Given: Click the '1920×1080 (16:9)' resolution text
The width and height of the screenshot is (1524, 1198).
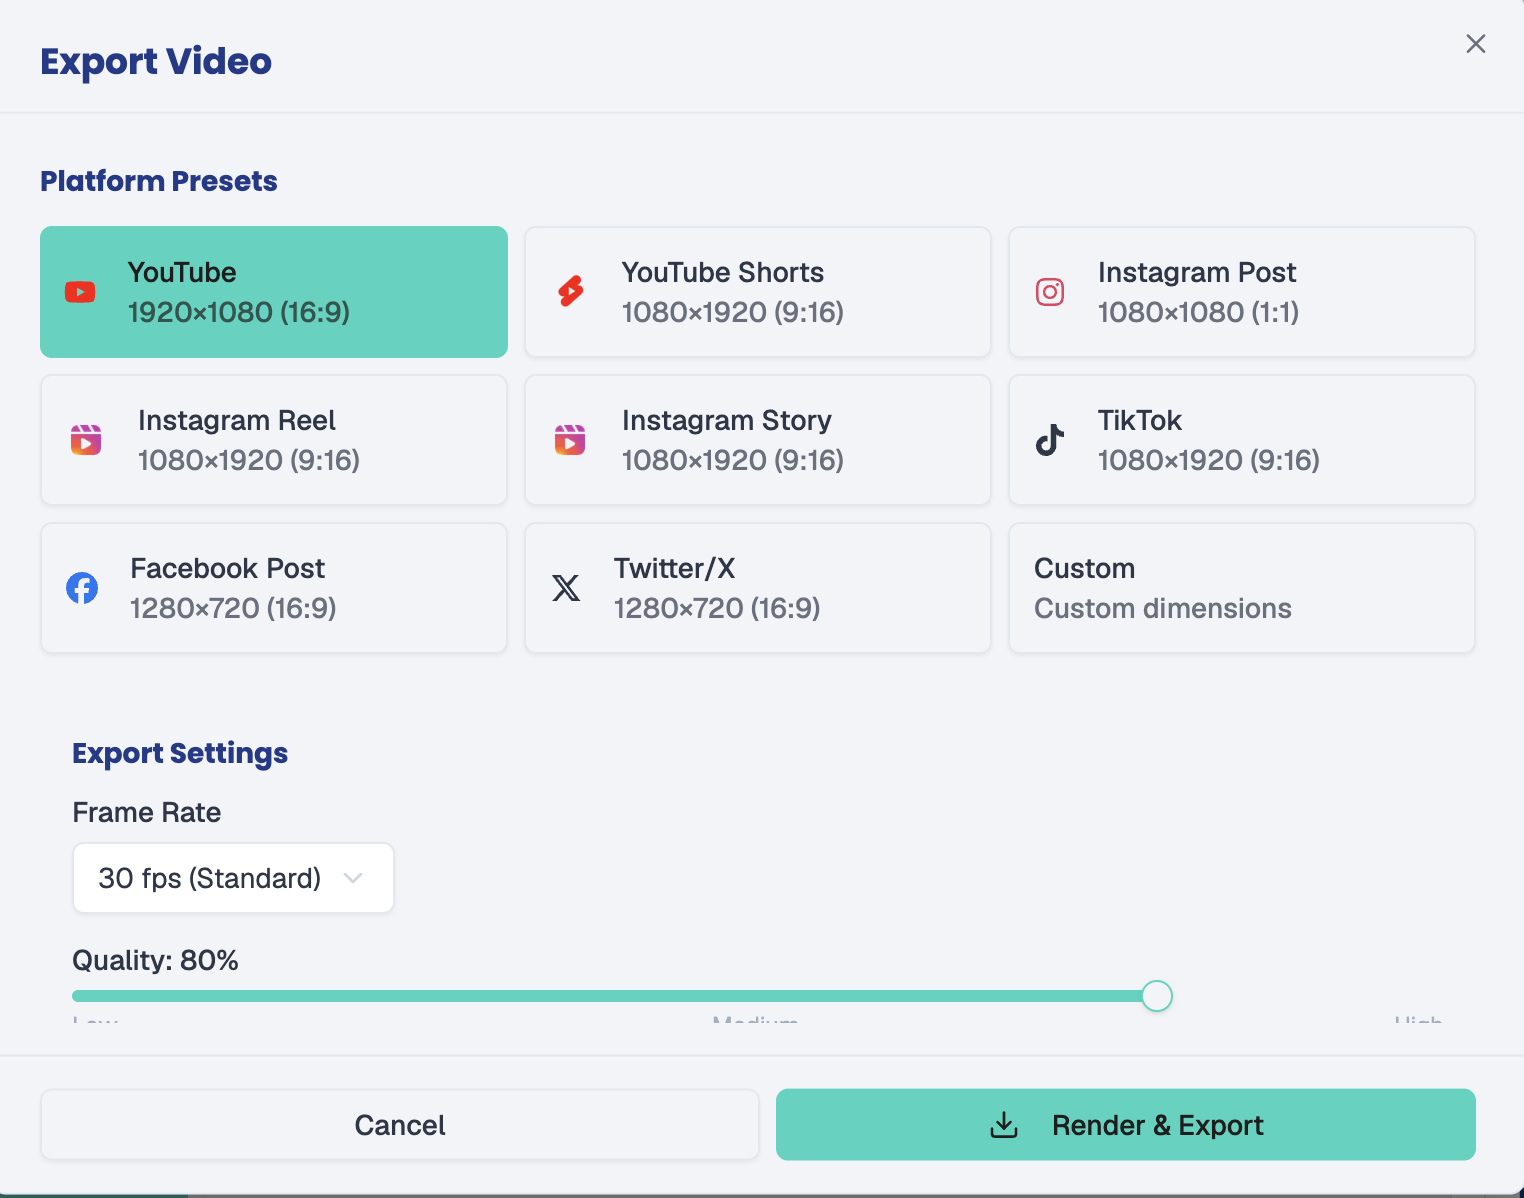Looking at the screenshot, I should tap(239, 312).
